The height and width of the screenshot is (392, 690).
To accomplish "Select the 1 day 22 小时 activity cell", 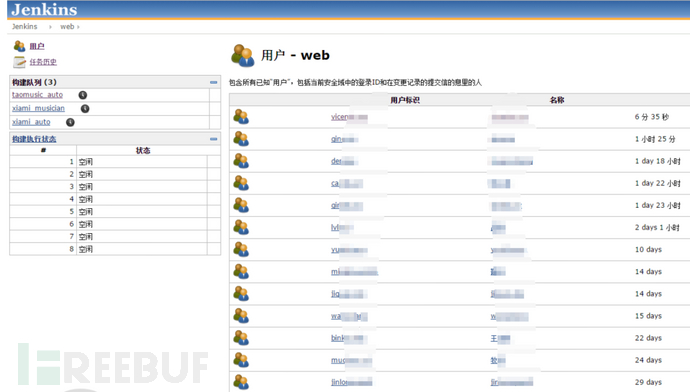I will [x=657, y=183].
